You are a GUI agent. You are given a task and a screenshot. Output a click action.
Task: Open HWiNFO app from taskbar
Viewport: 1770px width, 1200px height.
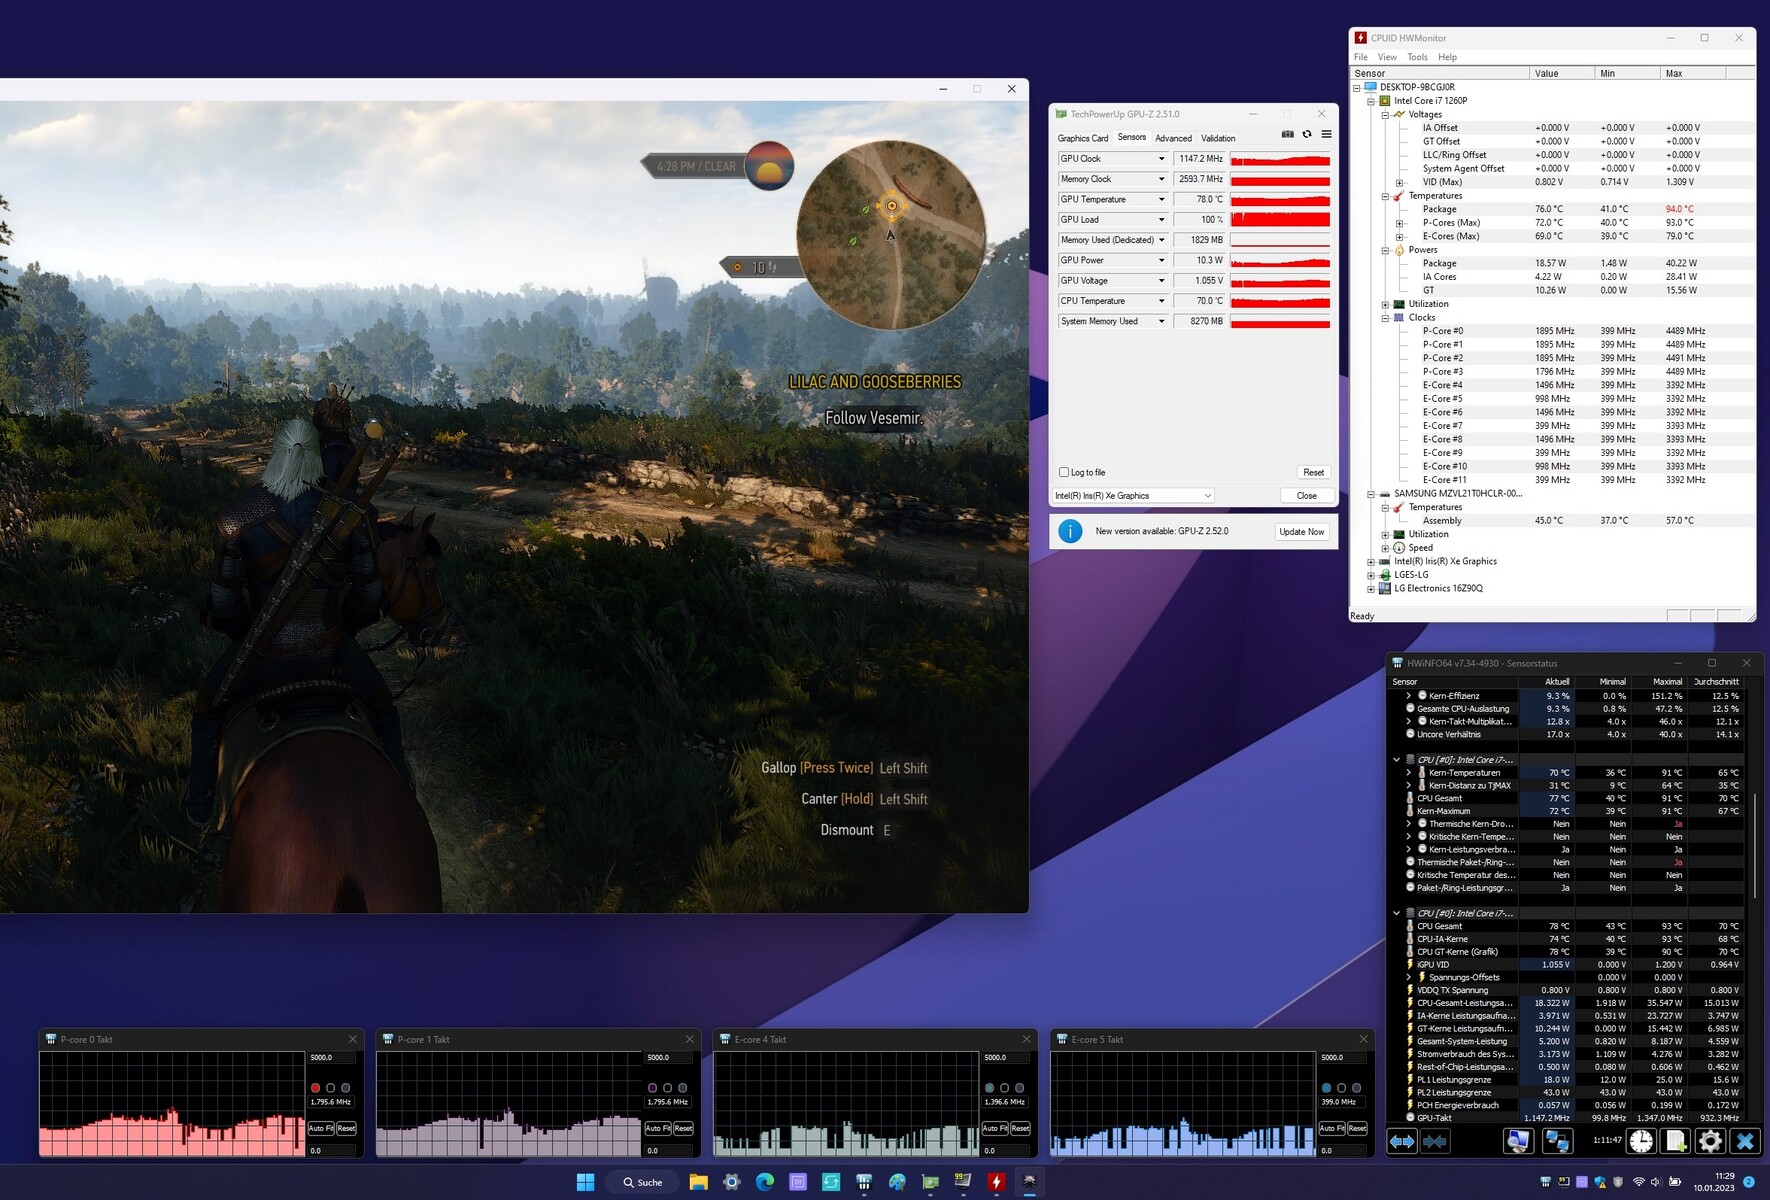tap(864, 1182)
